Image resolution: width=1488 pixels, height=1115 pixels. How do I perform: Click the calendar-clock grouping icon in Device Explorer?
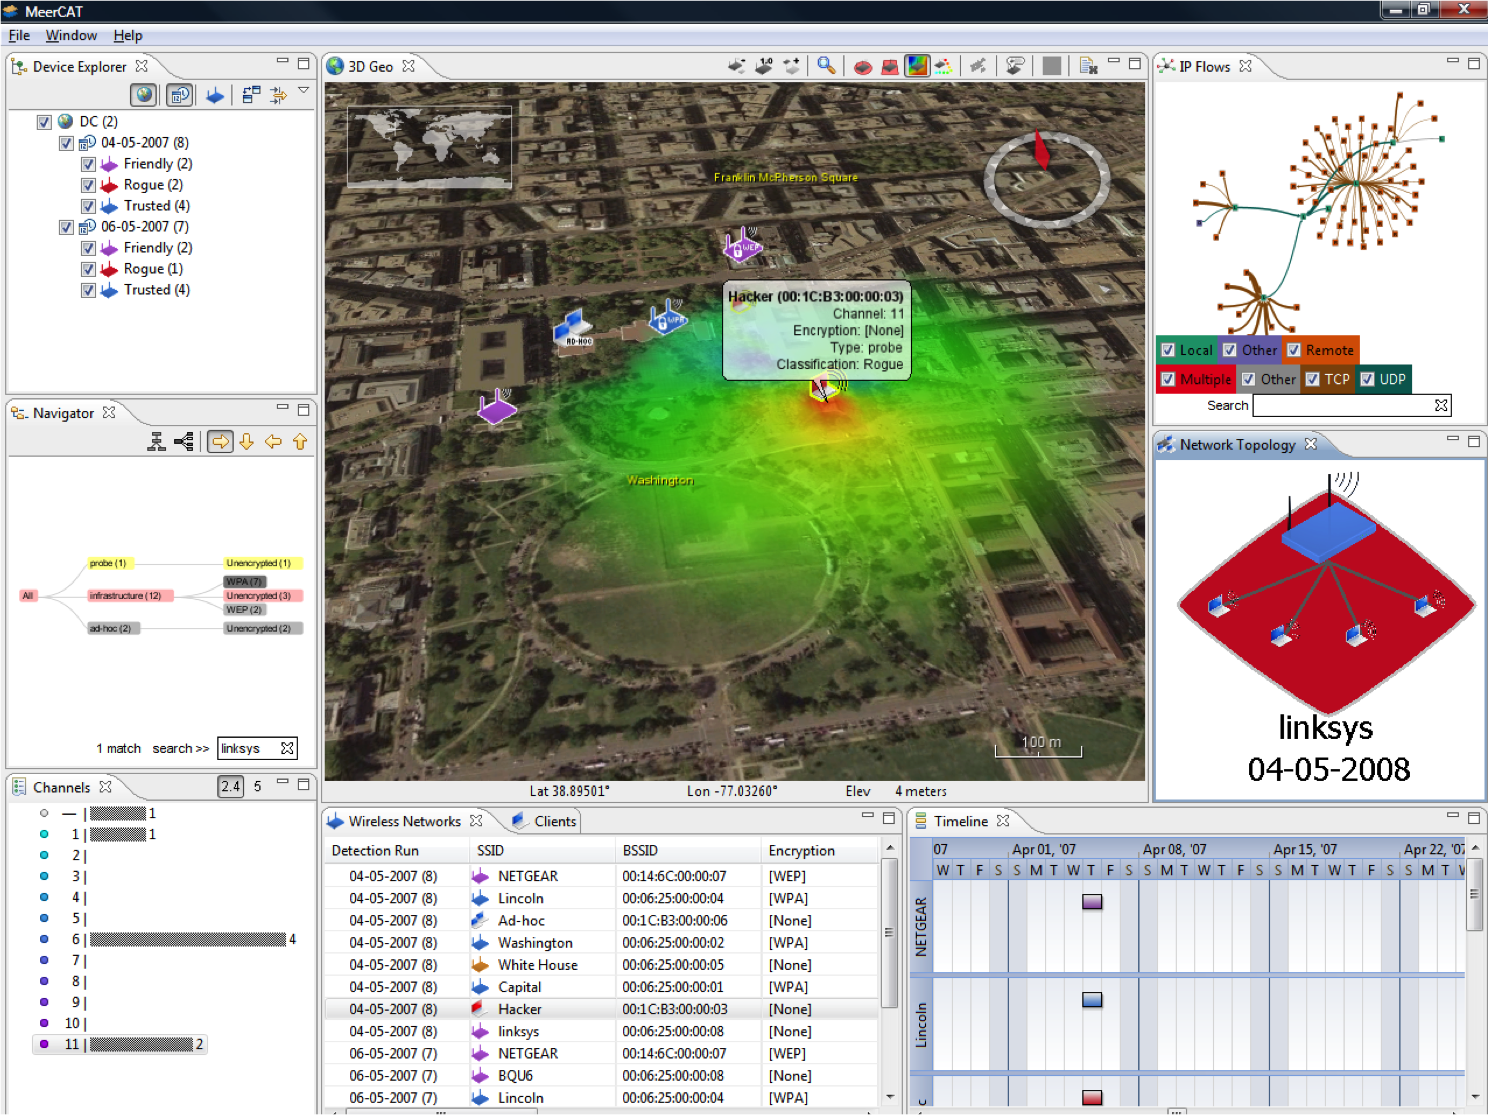(180, 95)
